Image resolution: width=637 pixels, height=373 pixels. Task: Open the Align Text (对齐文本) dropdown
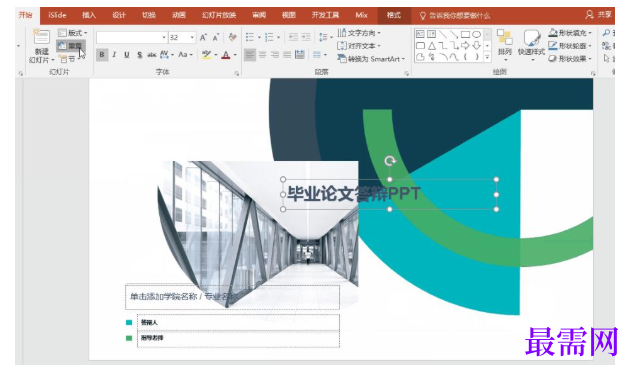pos(359,46)
